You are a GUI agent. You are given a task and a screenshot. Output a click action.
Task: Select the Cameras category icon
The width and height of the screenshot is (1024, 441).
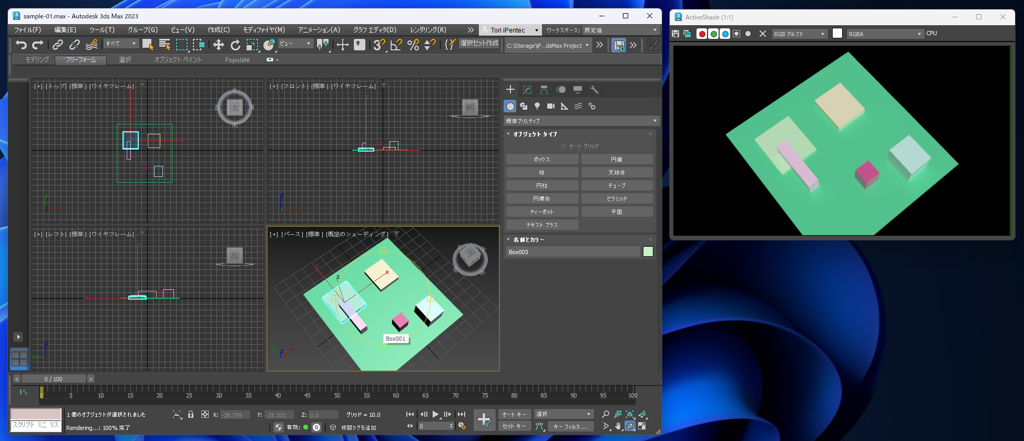pyautogui.click(x=551, y=106)
